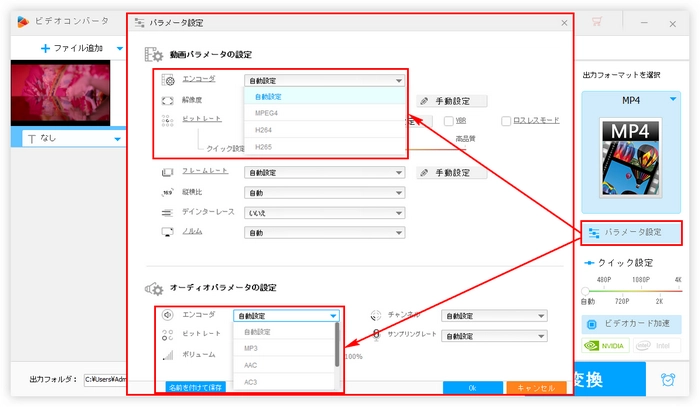The width and height of the screenshot is (700, 407).
Task: Open the フレームレート dropdown
Action: (324, 173)
